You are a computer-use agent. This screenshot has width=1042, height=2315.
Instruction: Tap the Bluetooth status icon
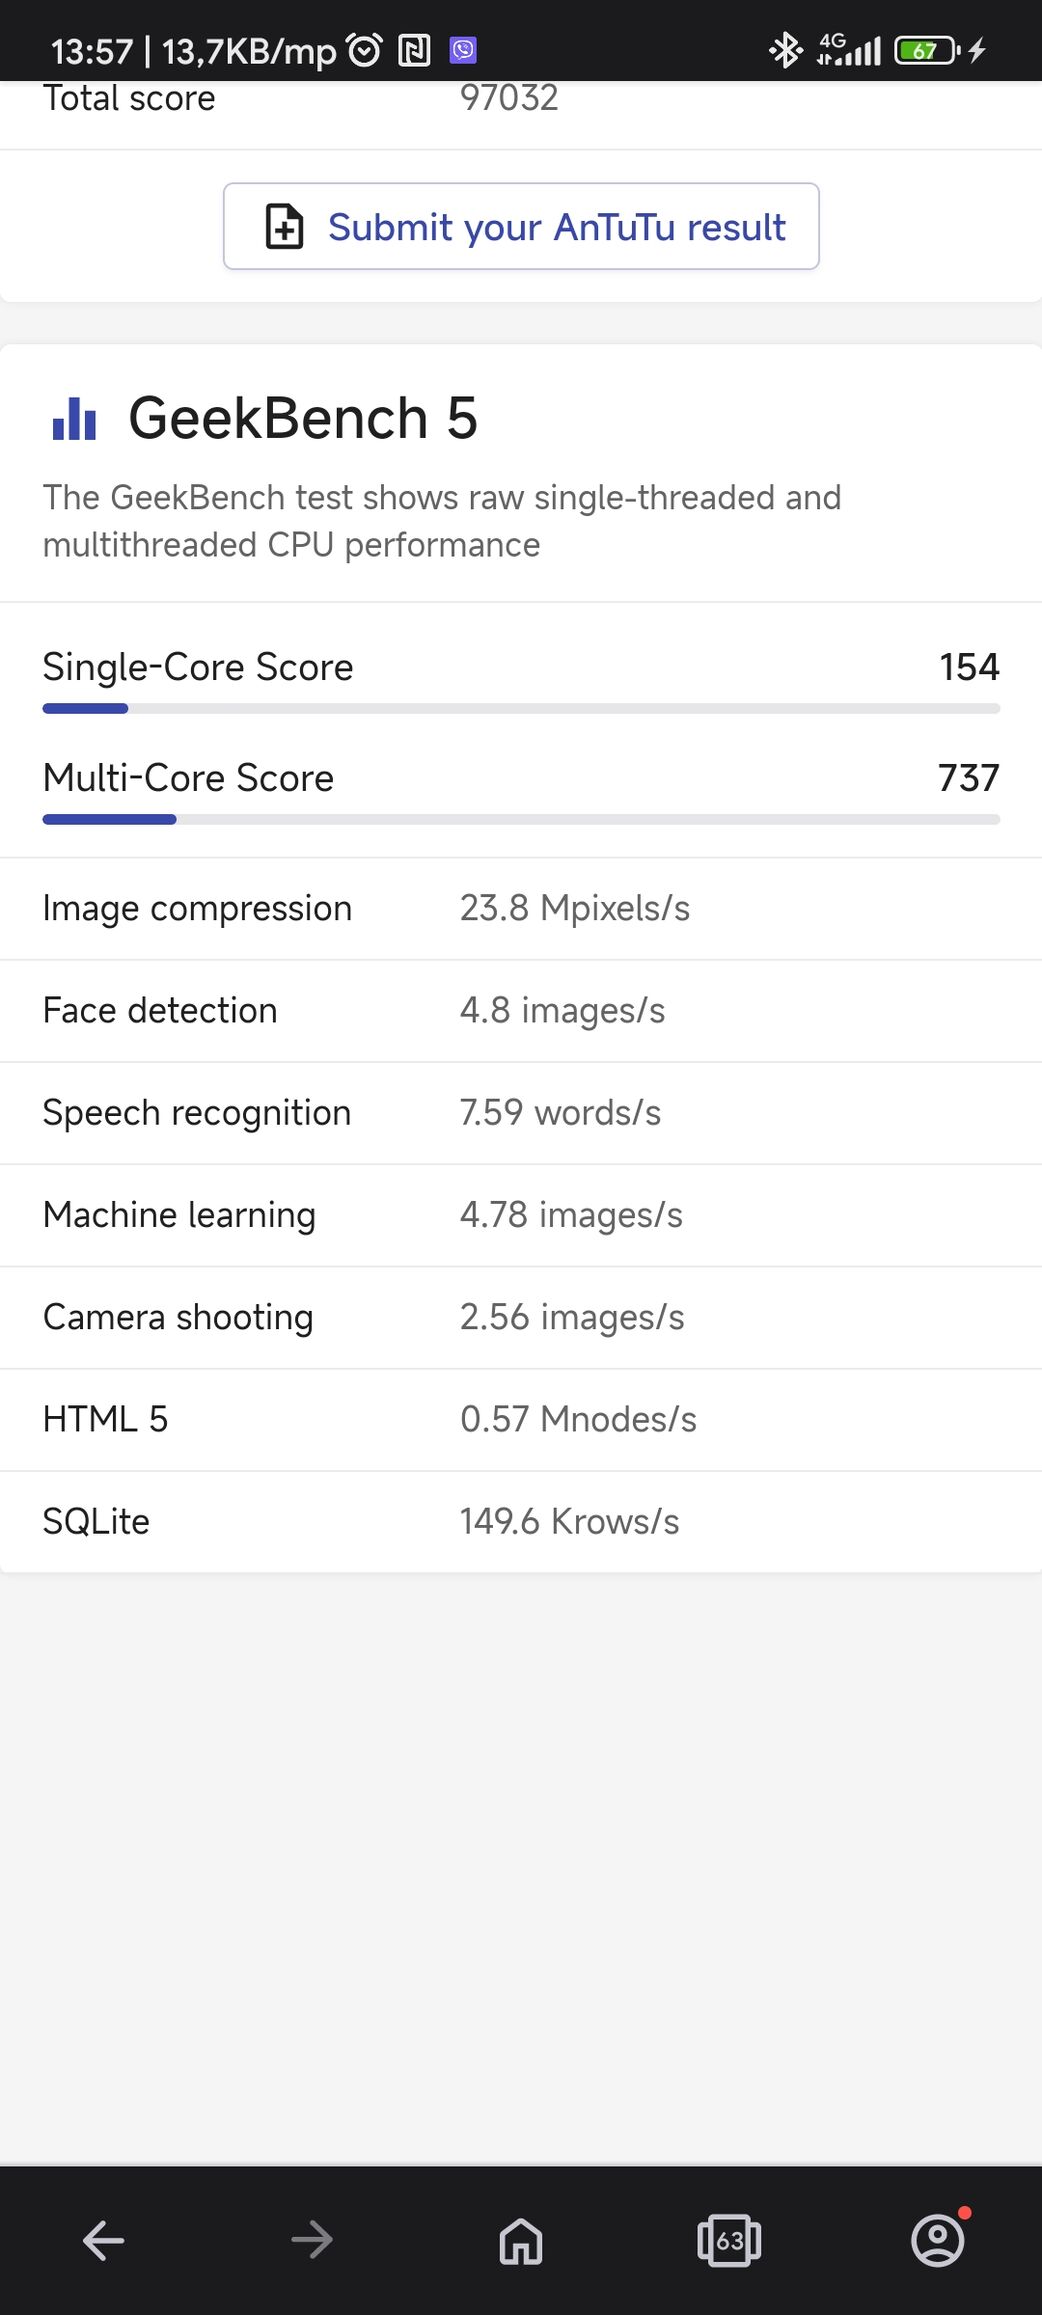pos(786,50)
